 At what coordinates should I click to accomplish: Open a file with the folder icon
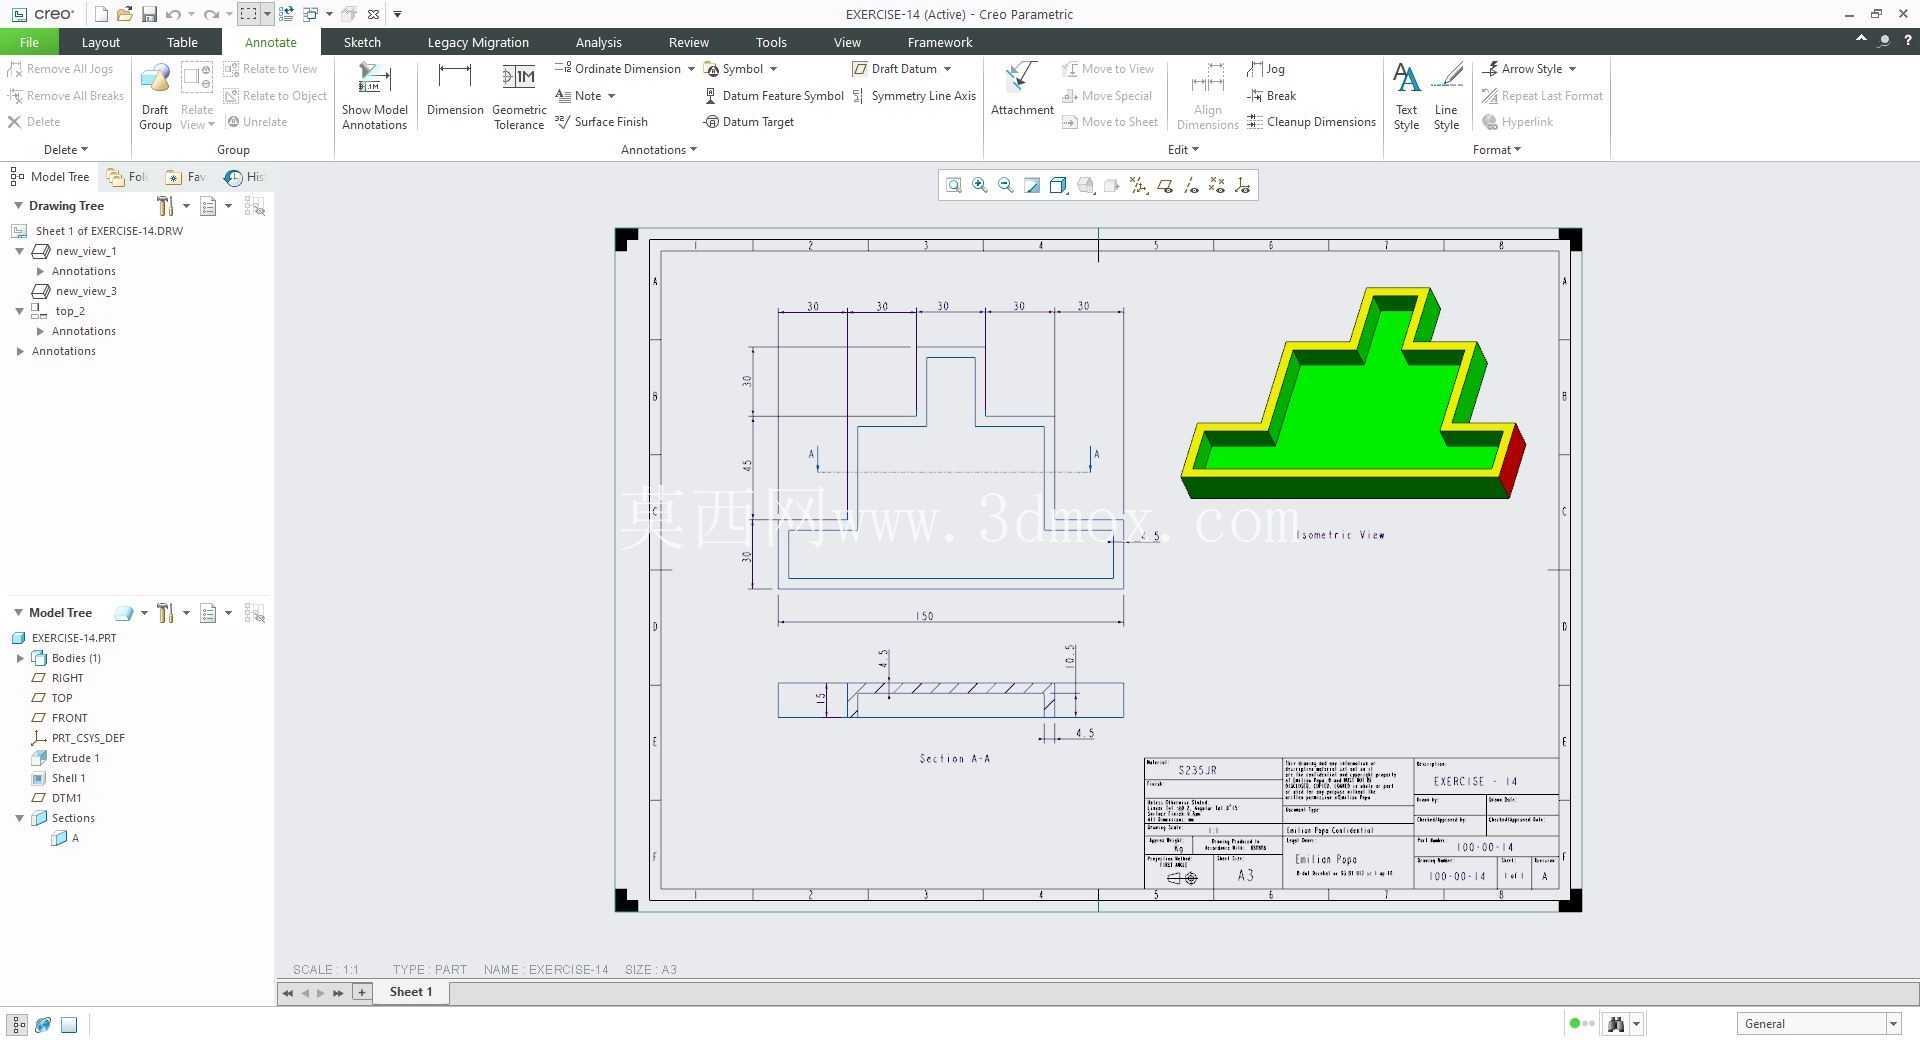pos(125,14)
